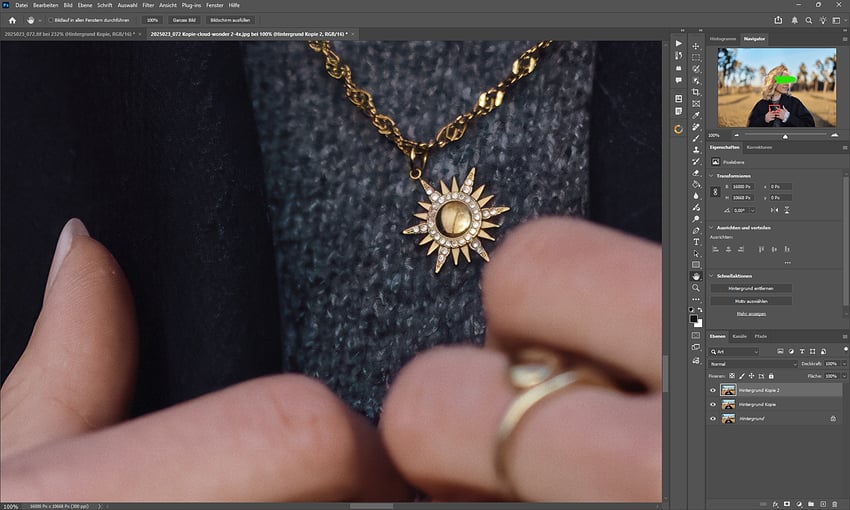Screen dimensions: 850x510
Task: Select the Move tool
Action: (696, 45)
